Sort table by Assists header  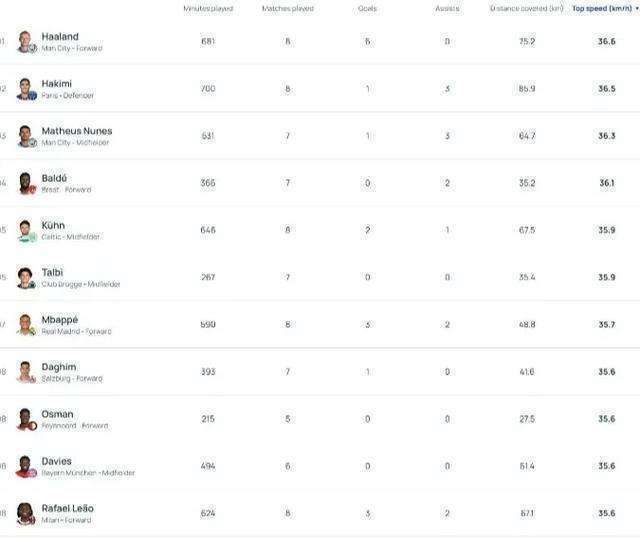coord(447,9)
